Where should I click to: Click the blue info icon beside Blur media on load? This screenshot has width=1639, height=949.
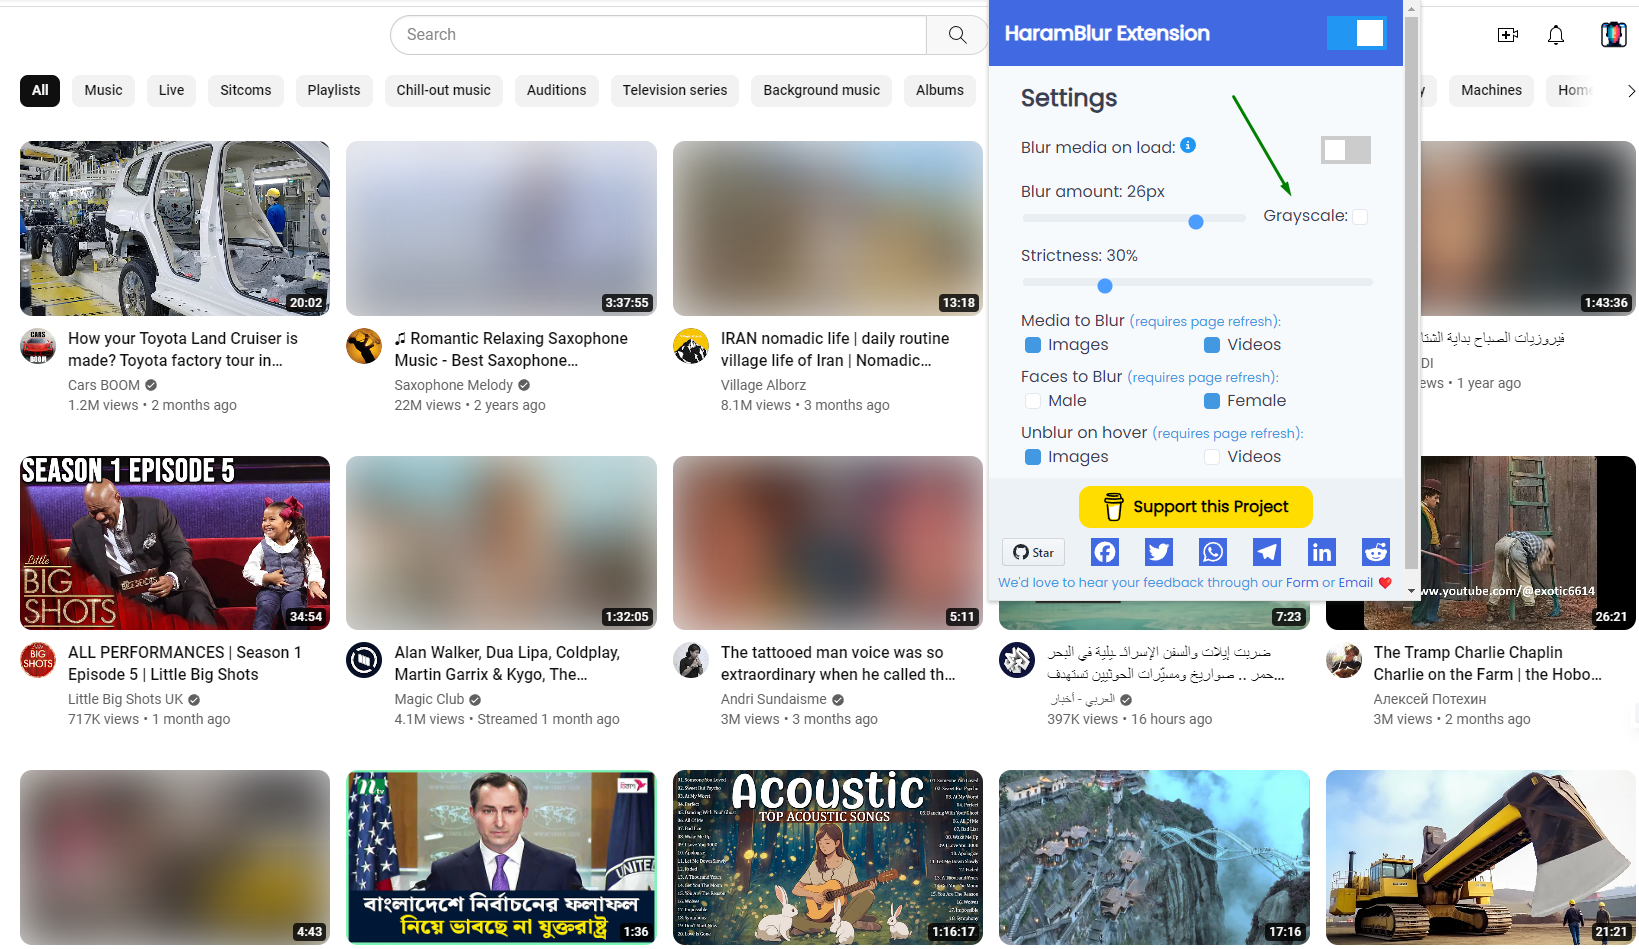point(1188,145)
